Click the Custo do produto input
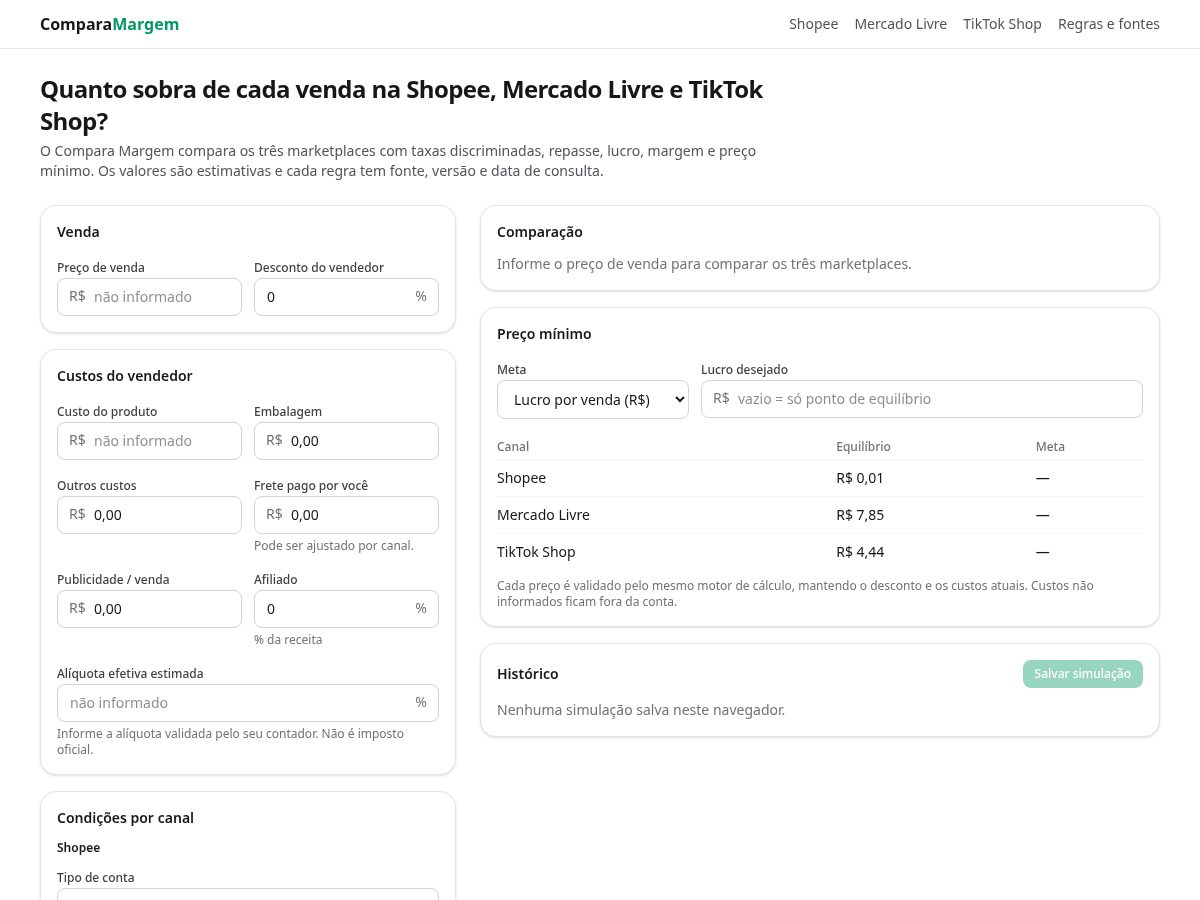Screen dimensions: 1200x900 click(149, 441)
